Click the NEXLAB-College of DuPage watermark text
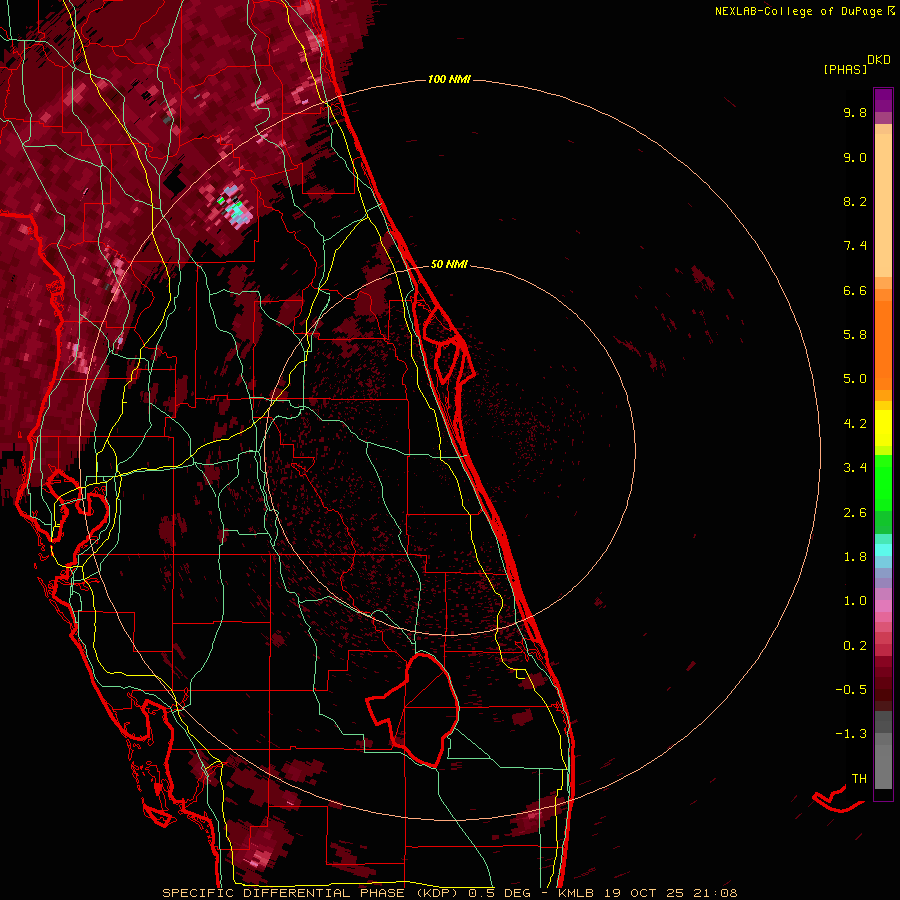 [x=799, y=11]
